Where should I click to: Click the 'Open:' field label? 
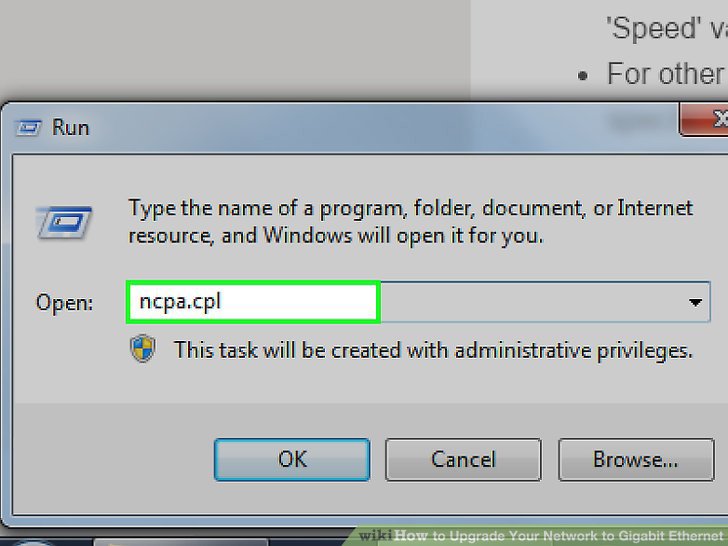(65, 302)
